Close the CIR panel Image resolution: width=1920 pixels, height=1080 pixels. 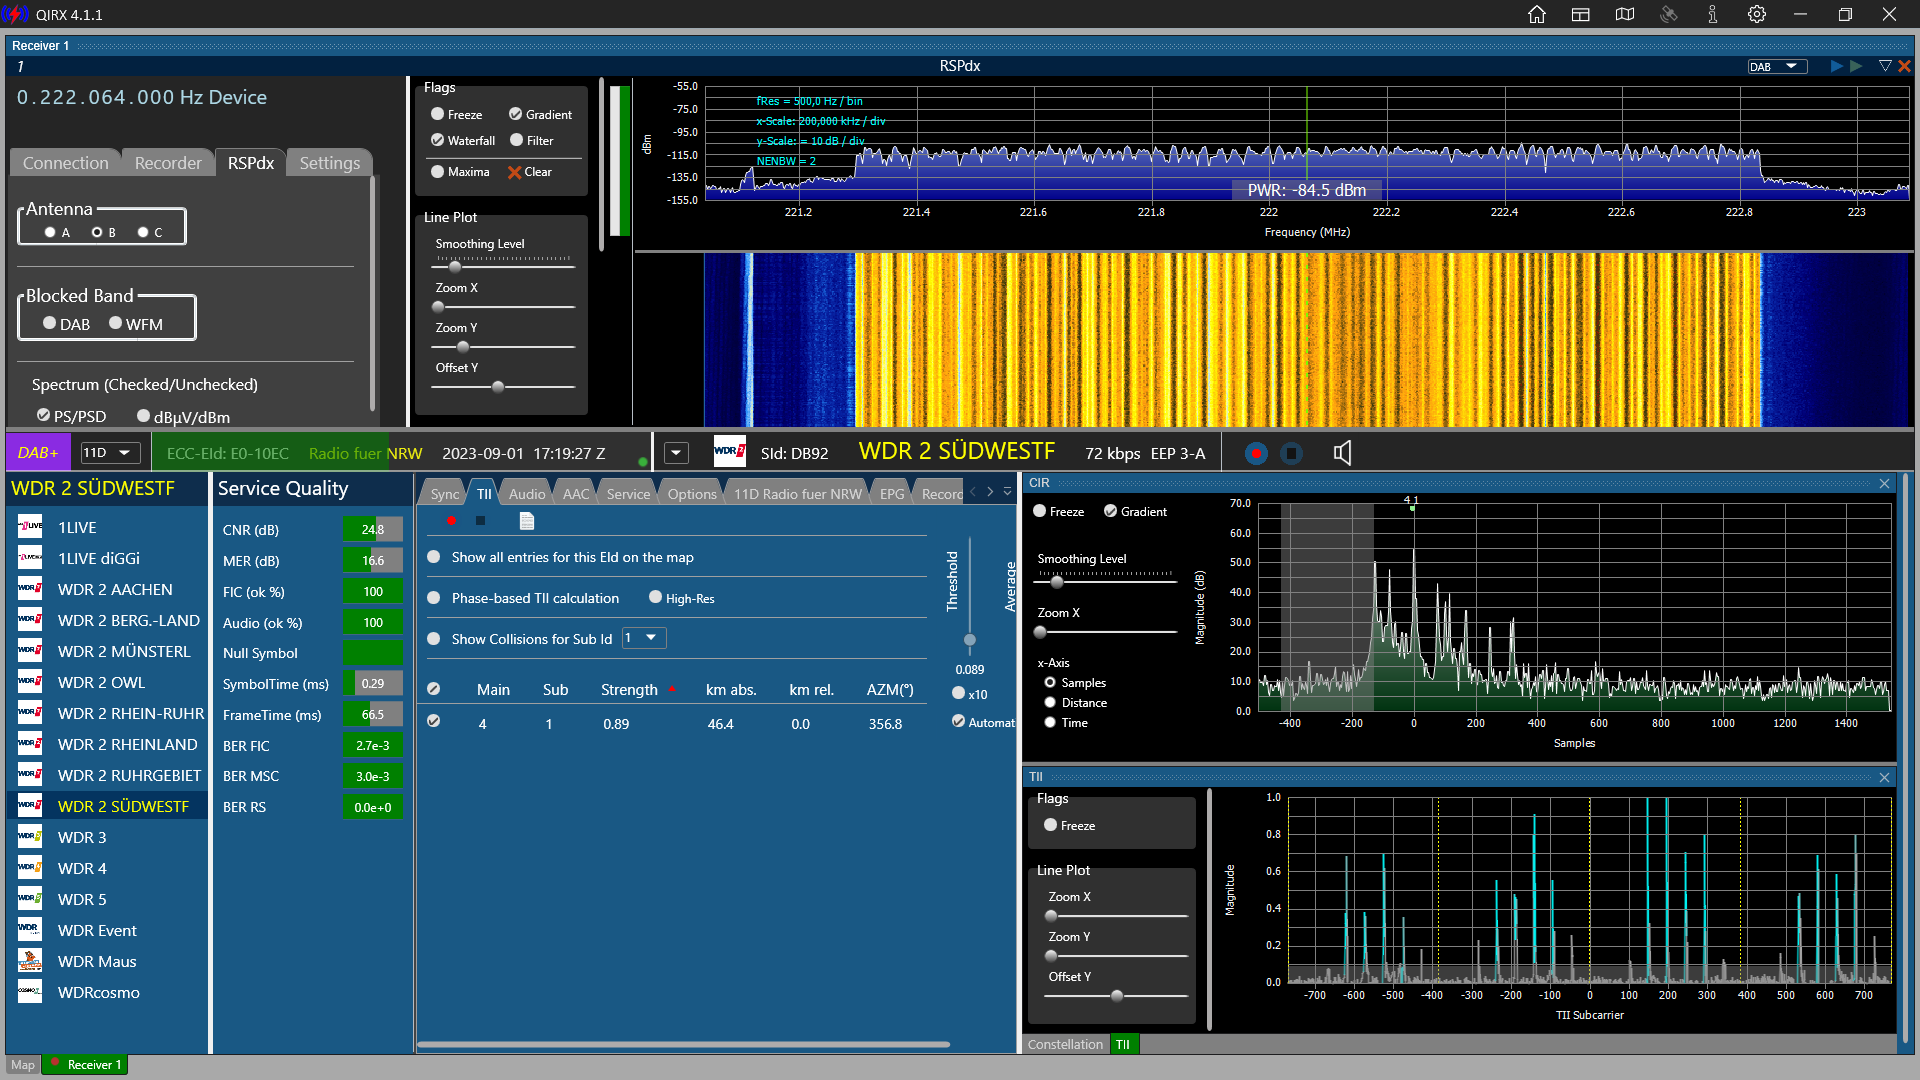click(x=1885, y=483)
